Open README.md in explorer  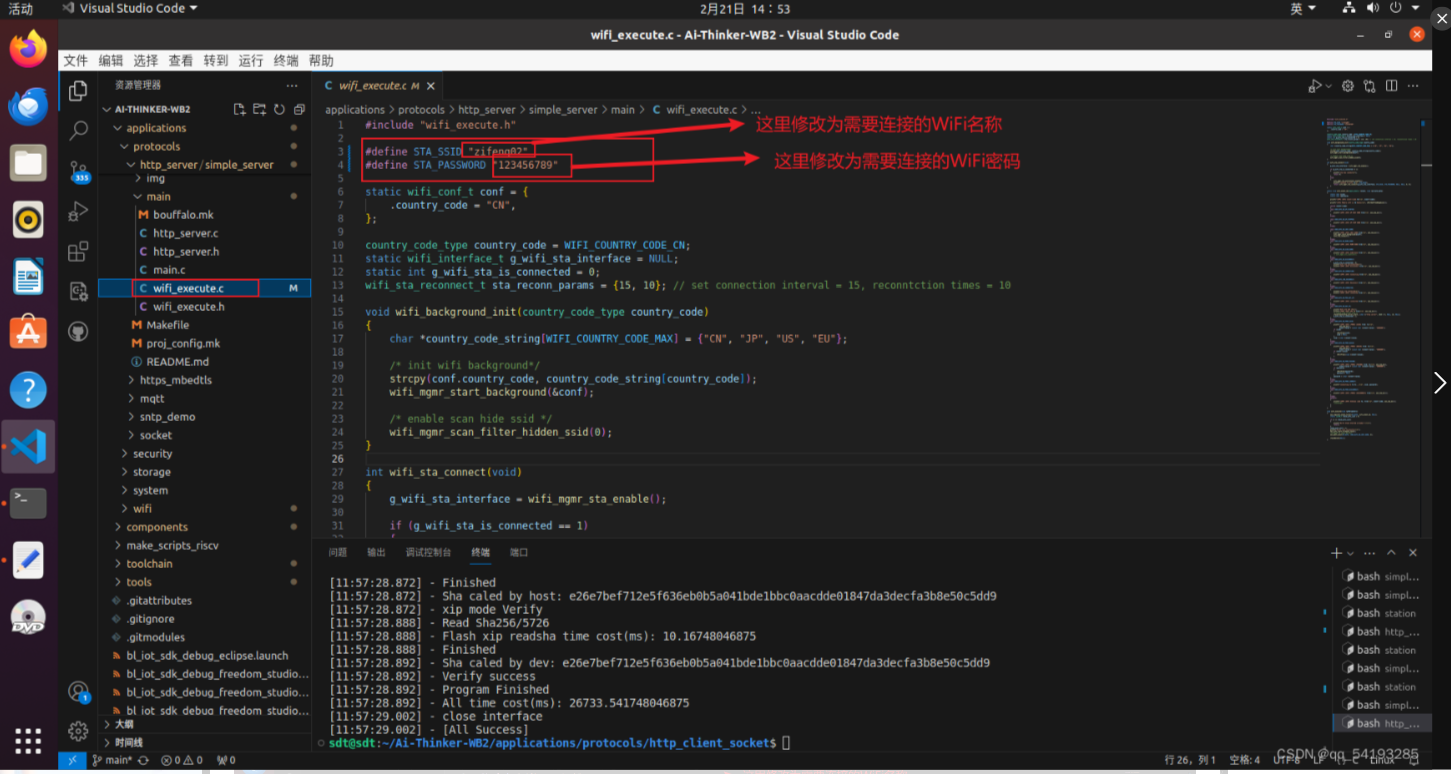205,361
